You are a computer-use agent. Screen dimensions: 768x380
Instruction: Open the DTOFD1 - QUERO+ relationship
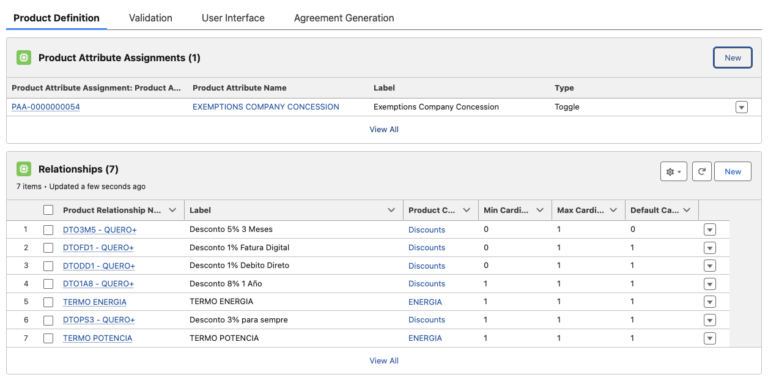(x=98, y=248)
